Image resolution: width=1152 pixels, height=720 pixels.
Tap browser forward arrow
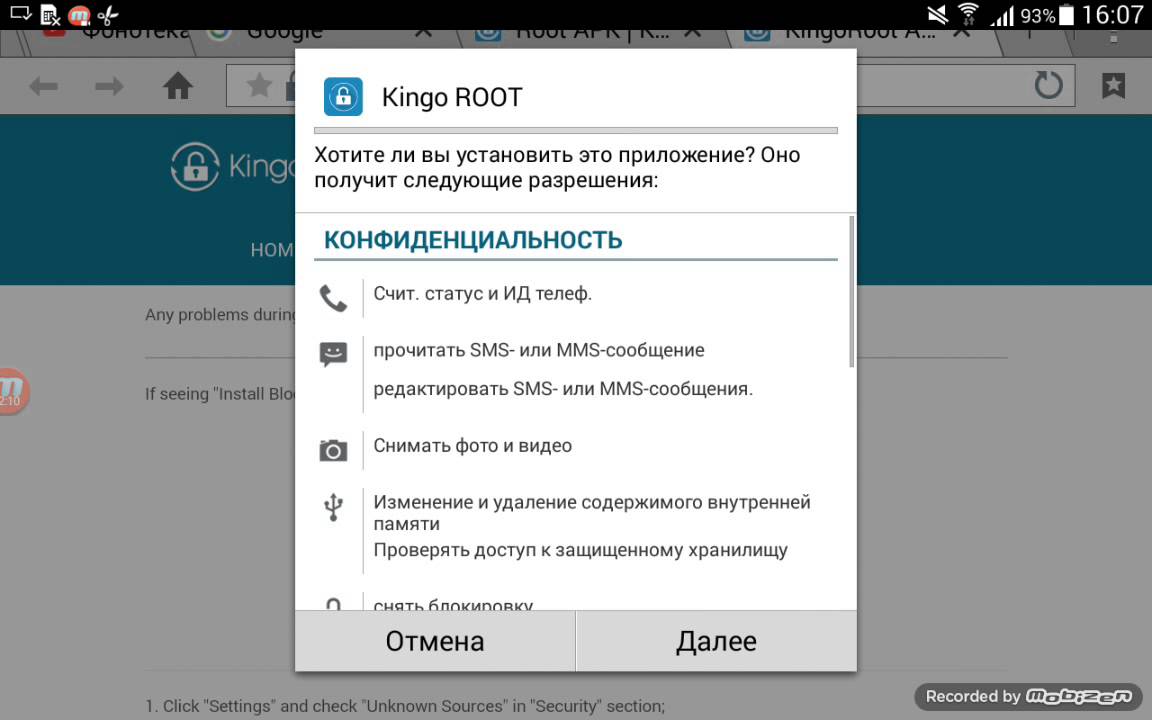click(109, 87)
